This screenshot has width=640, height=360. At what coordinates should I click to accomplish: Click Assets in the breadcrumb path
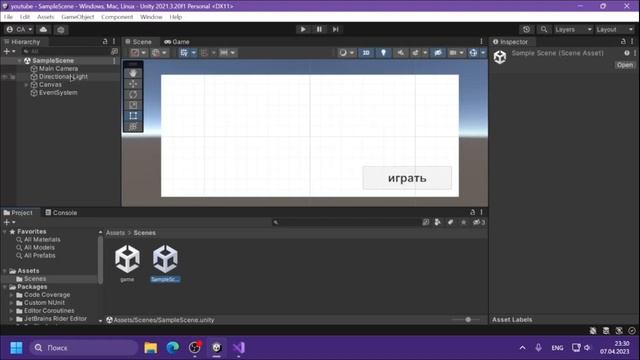point(116,233)
